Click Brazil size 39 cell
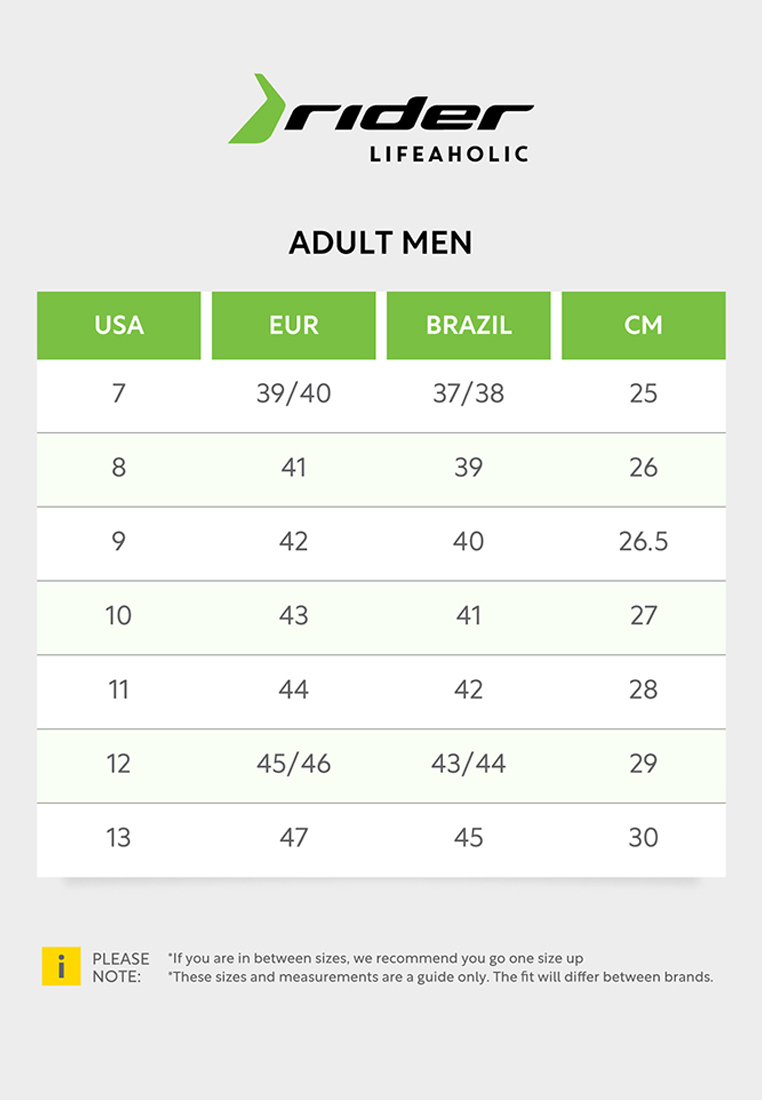Image resolution: width=762 pixels, height=1100 pixels. [469, 467]
